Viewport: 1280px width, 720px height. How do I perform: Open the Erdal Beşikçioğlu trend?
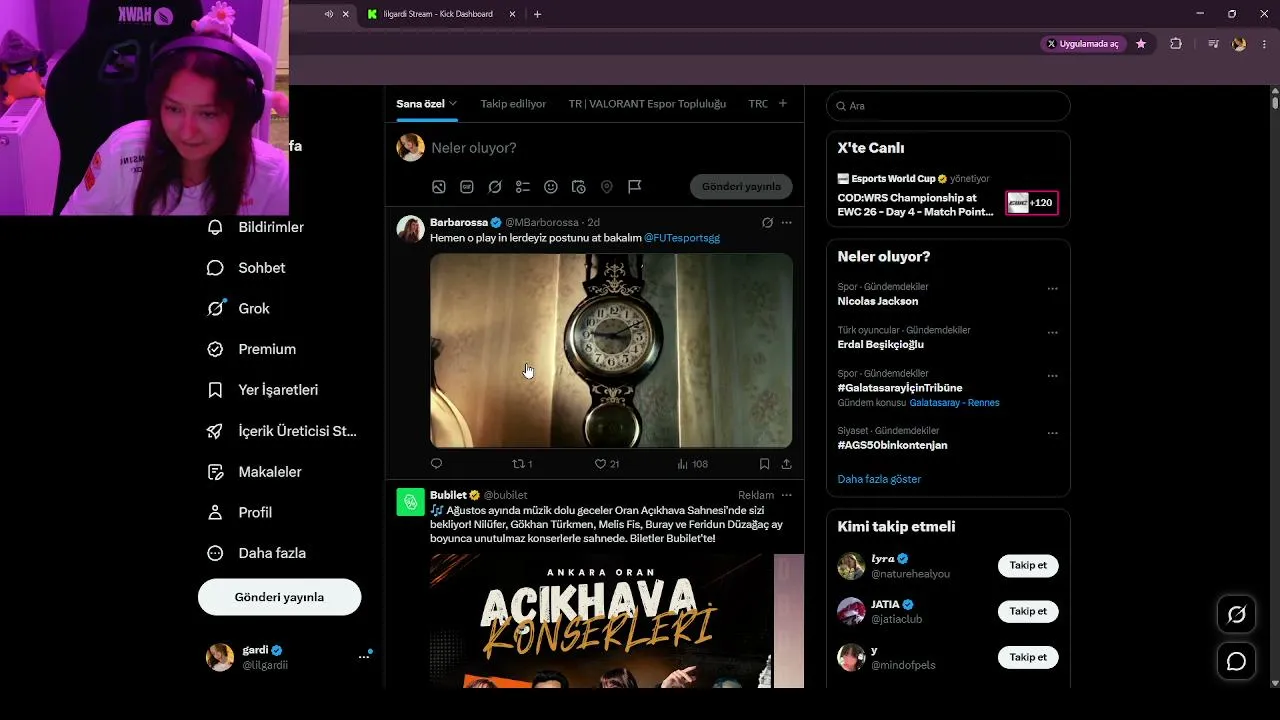coord(880,345)
